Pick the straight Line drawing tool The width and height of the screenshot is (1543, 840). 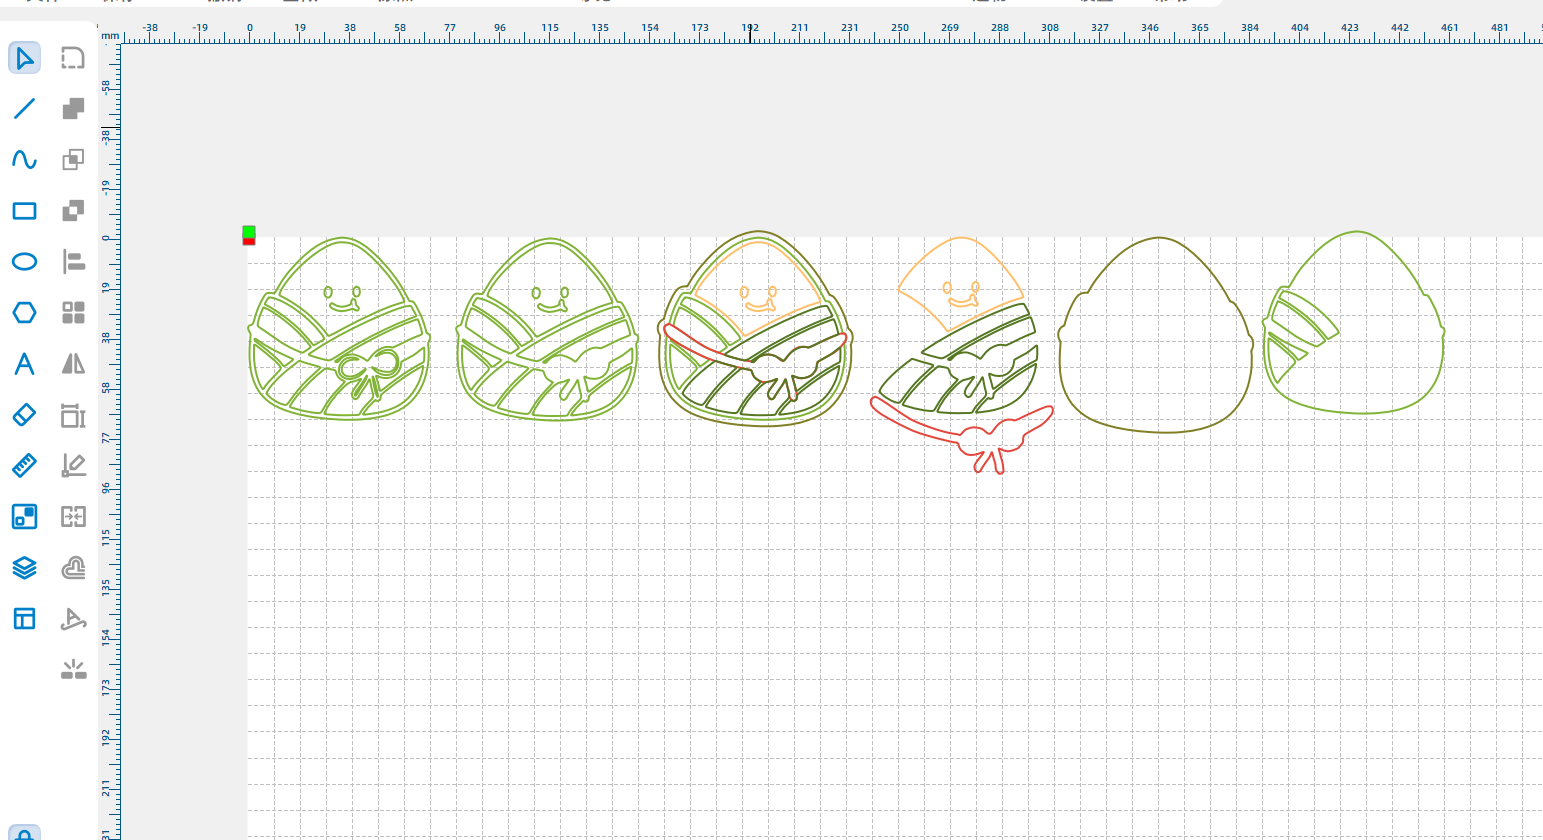pyautogui.click(x=24, y=108)
